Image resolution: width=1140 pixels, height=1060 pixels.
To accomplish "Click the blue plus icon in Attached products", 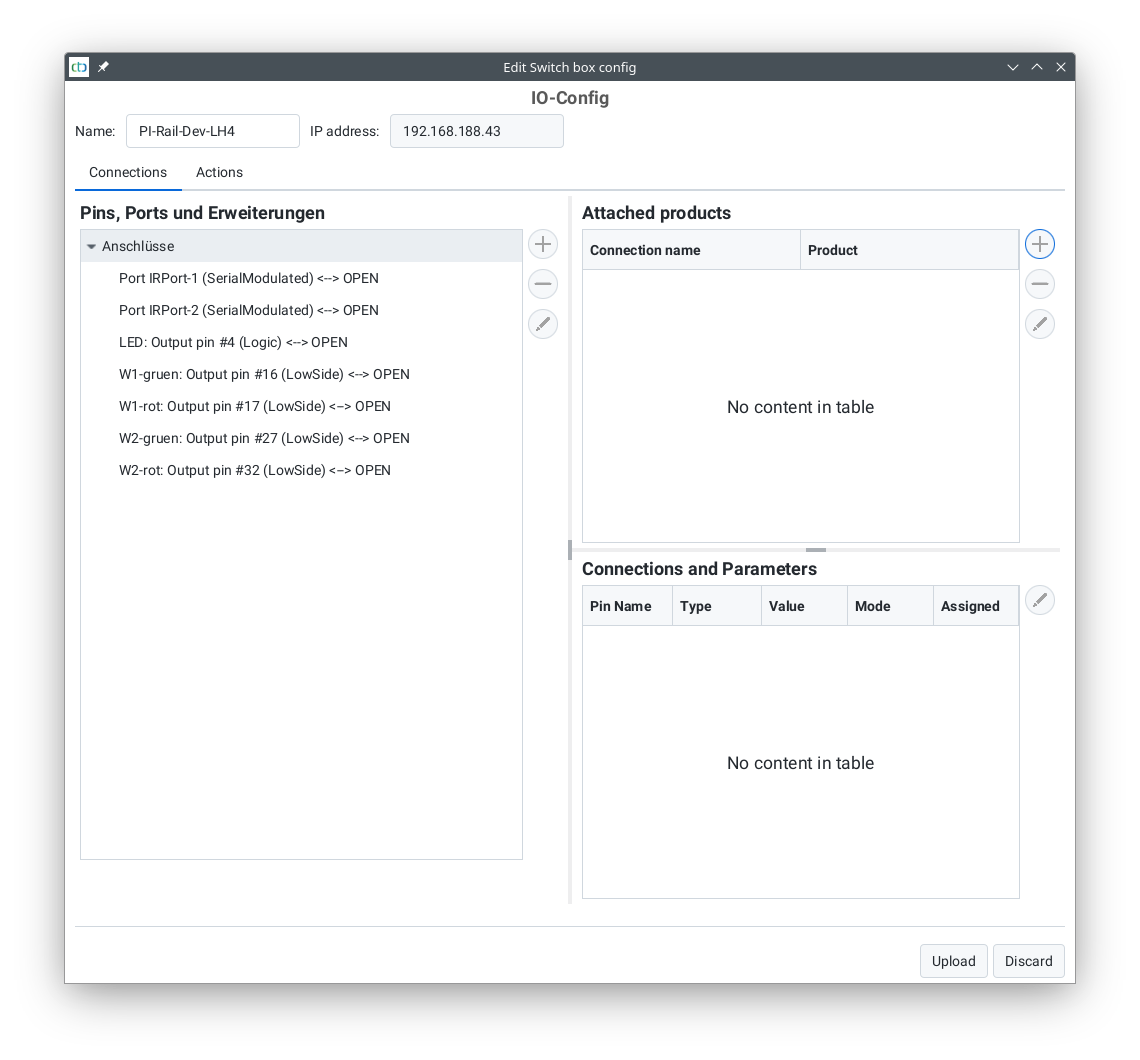I will tap(1039, 243).
